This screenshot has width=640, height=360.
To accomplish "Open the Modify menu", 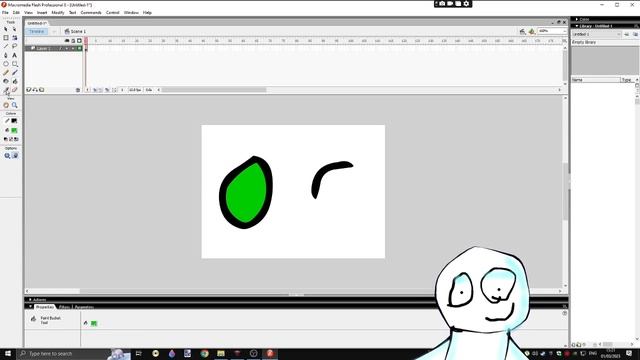I will (x=58, y=13).
